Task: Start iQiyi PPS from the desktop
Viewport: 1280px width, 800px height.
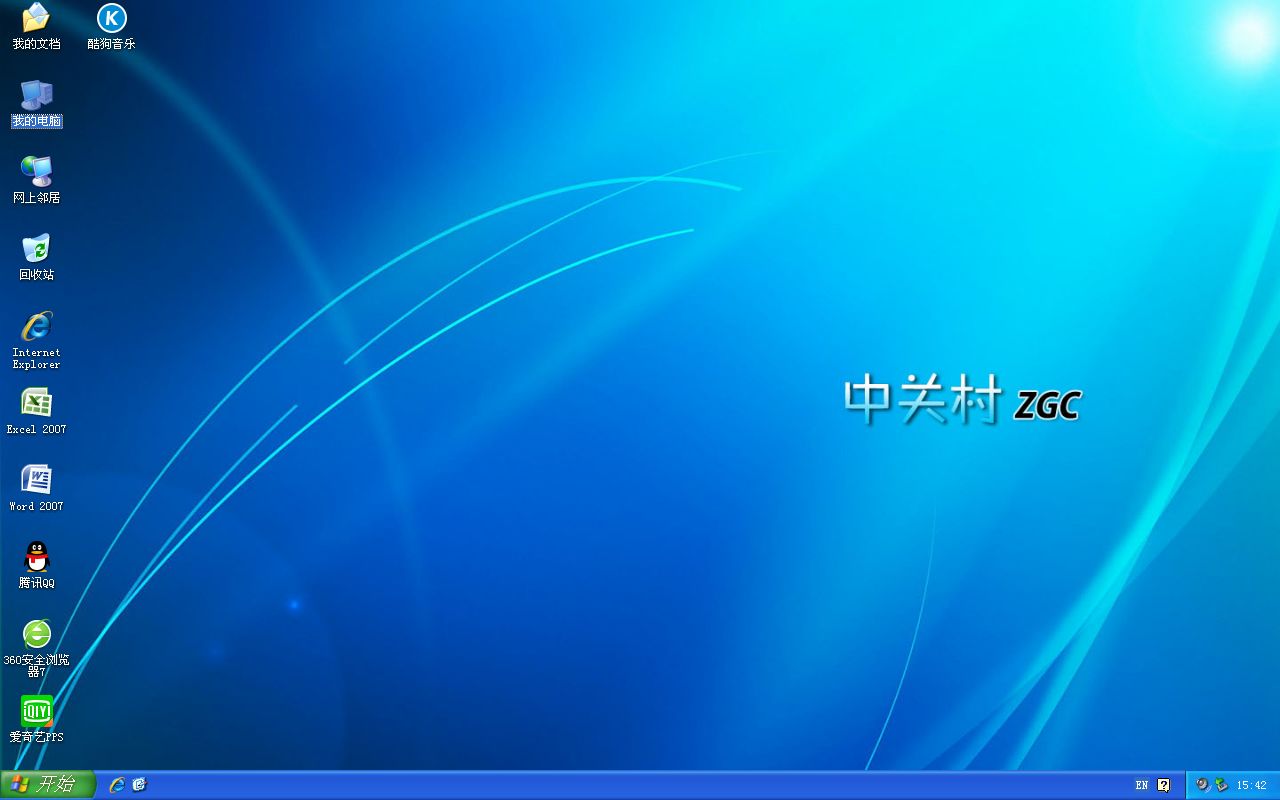Action: [36, 713]
